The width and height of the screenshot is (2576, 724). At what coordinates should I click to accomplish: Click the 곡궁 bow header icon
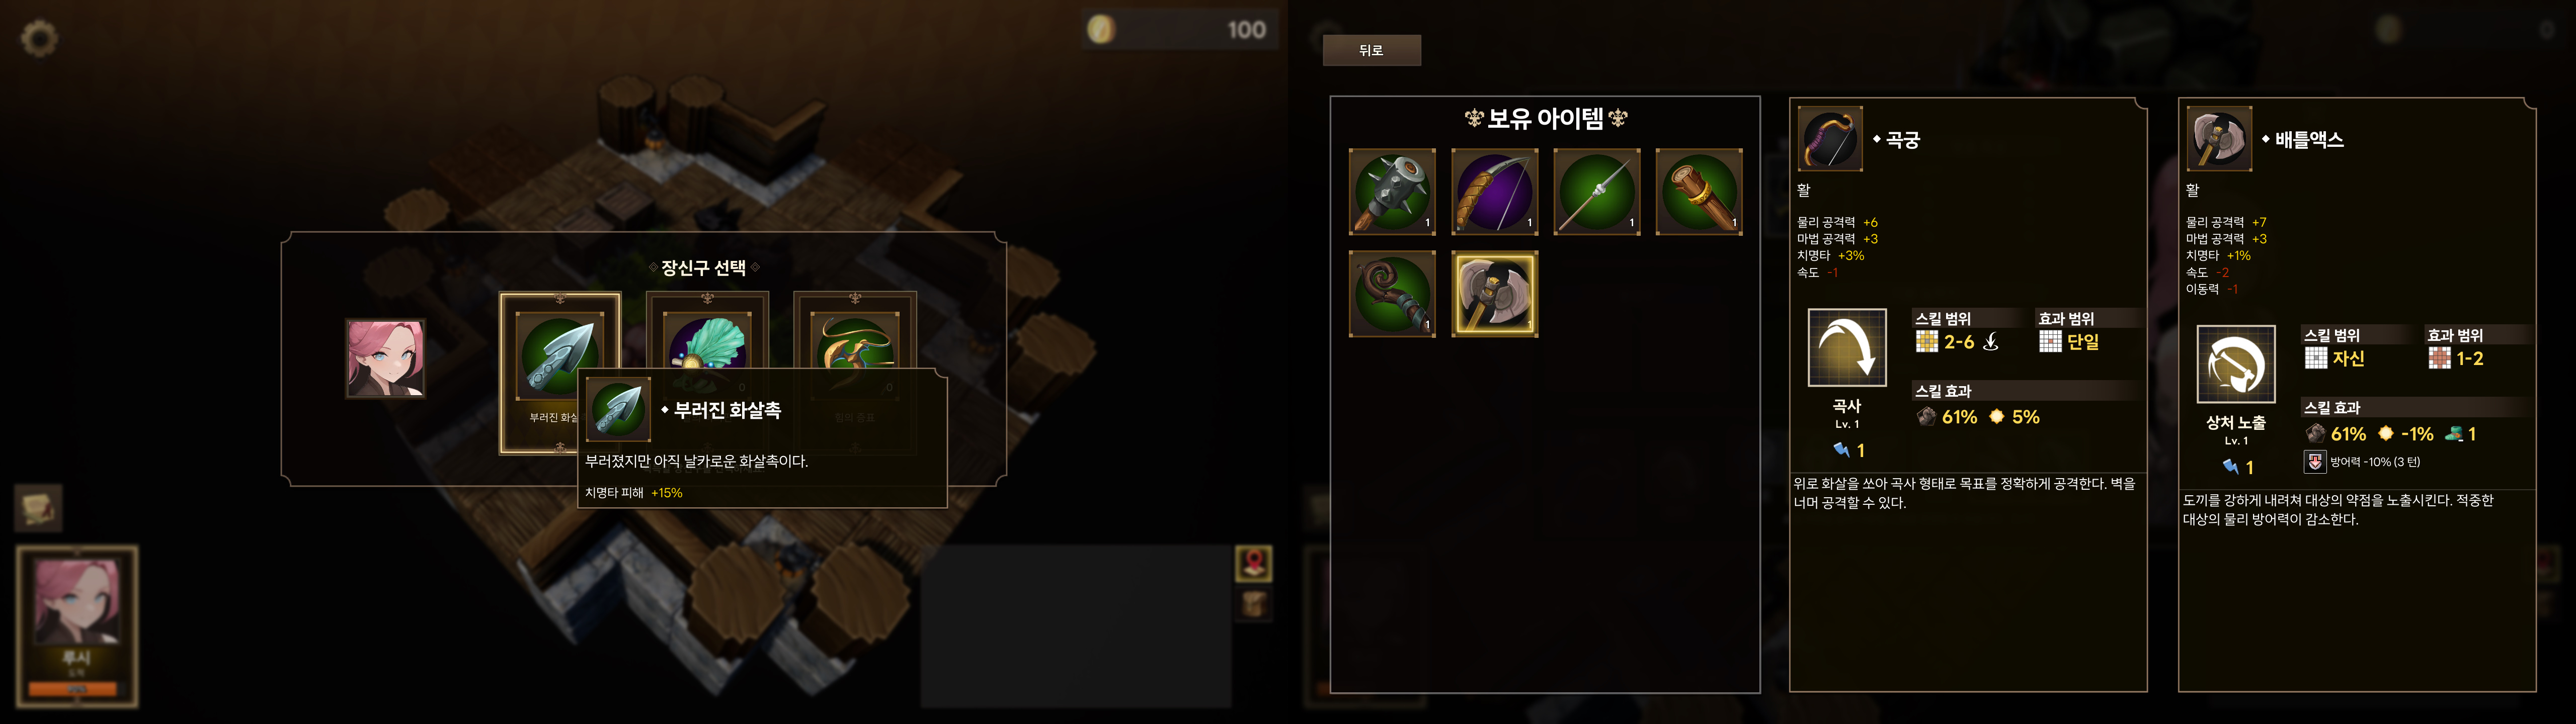1830,139
